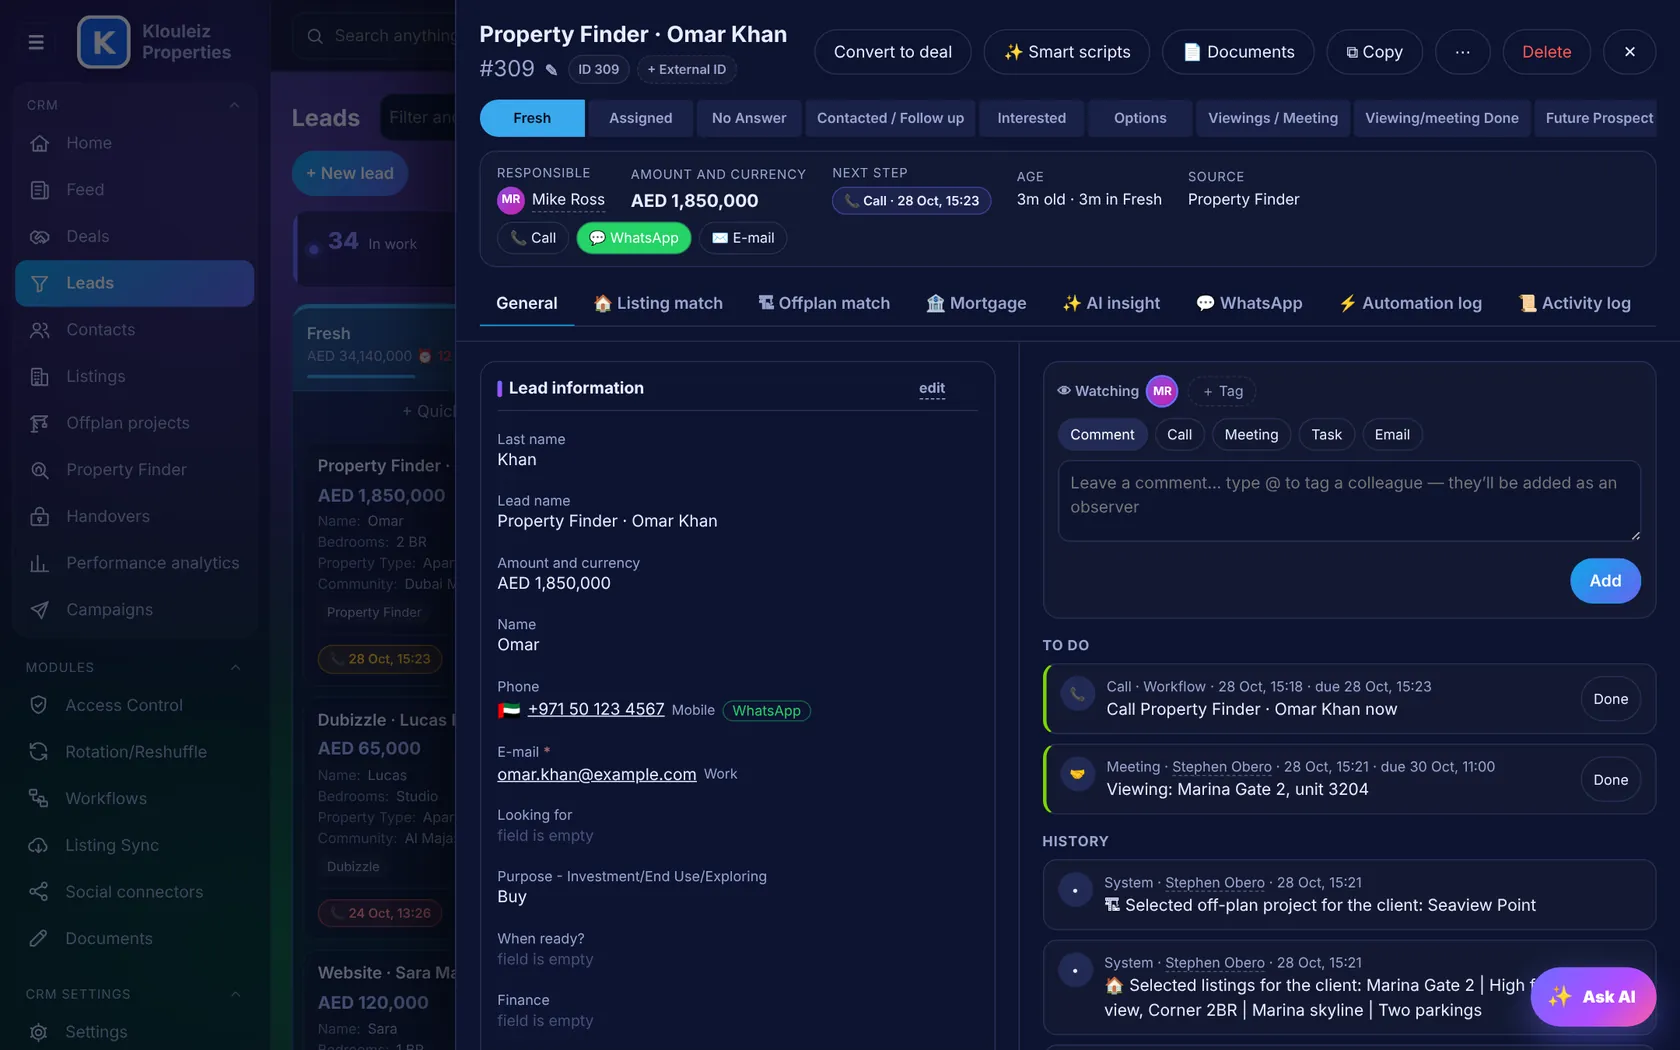1680x1050 pixels.
Task: Click the Klouleiz Properties logo
Action: pyautogui.click(x=104, y=42)
